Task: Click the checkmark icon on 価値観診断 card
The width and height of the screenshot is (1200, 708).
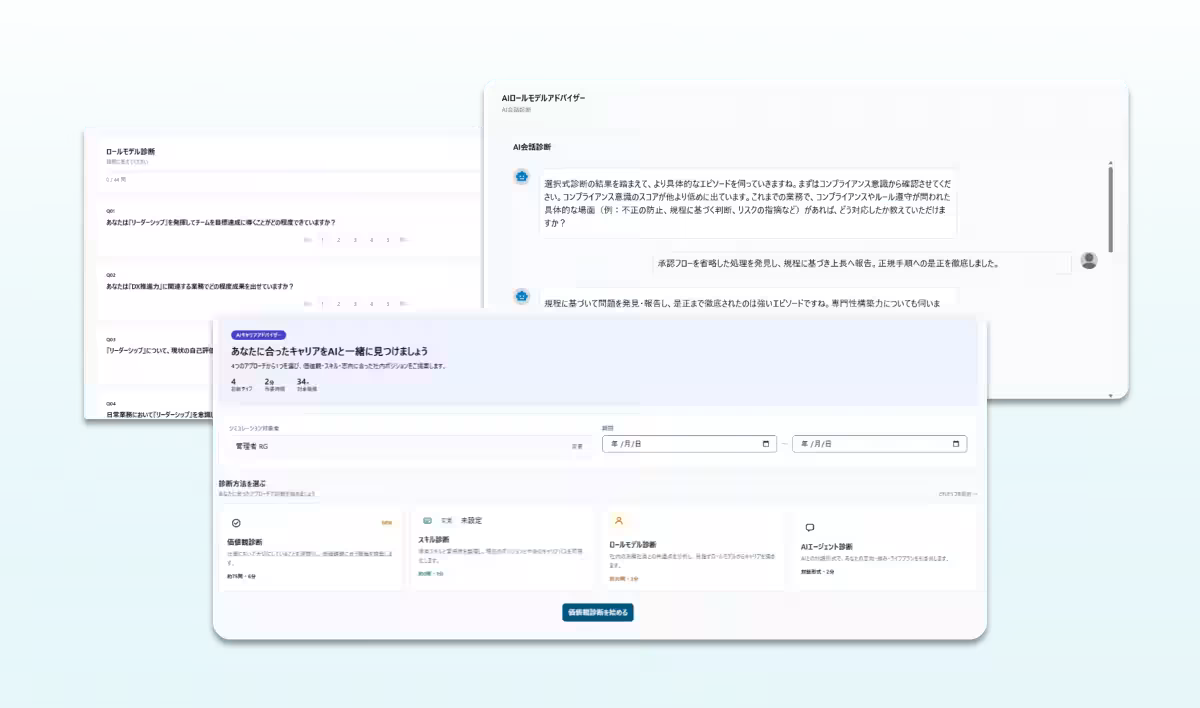Action: 236,523
